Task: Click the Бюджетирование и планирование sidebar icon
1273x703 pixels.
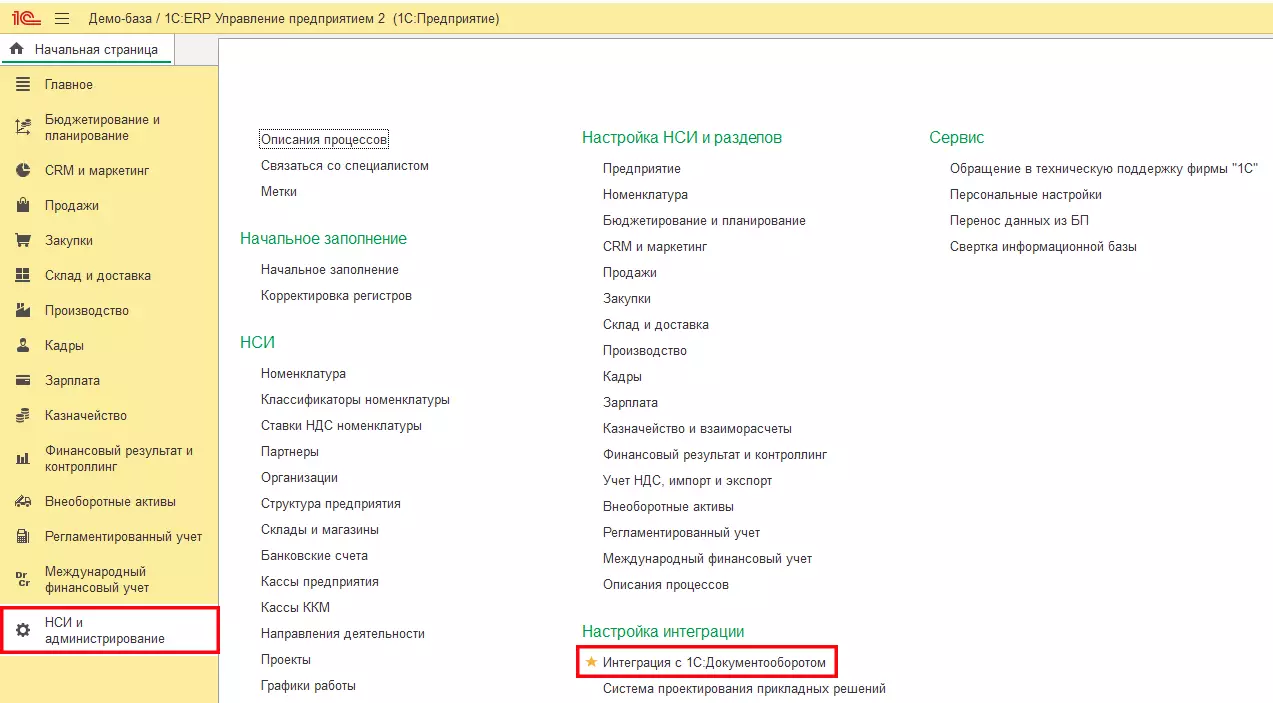Action: pyautogui.click(x=23, y=128)
